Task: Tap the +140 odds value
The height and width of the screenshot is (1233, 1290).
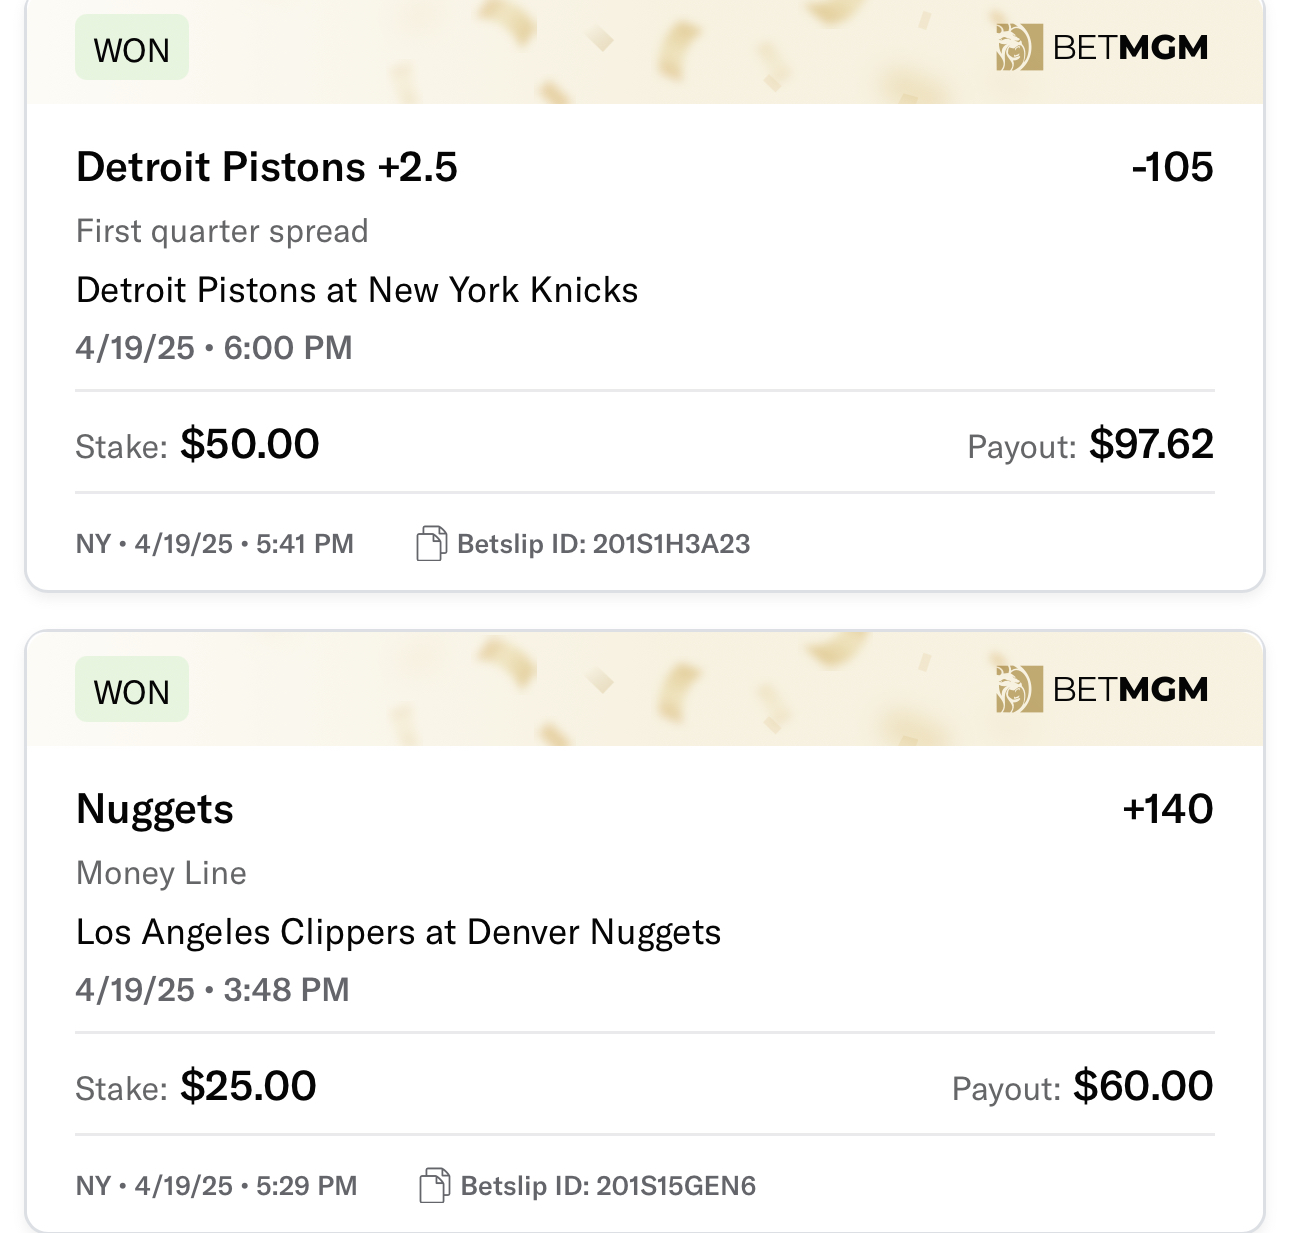Action: point(1168,809)
